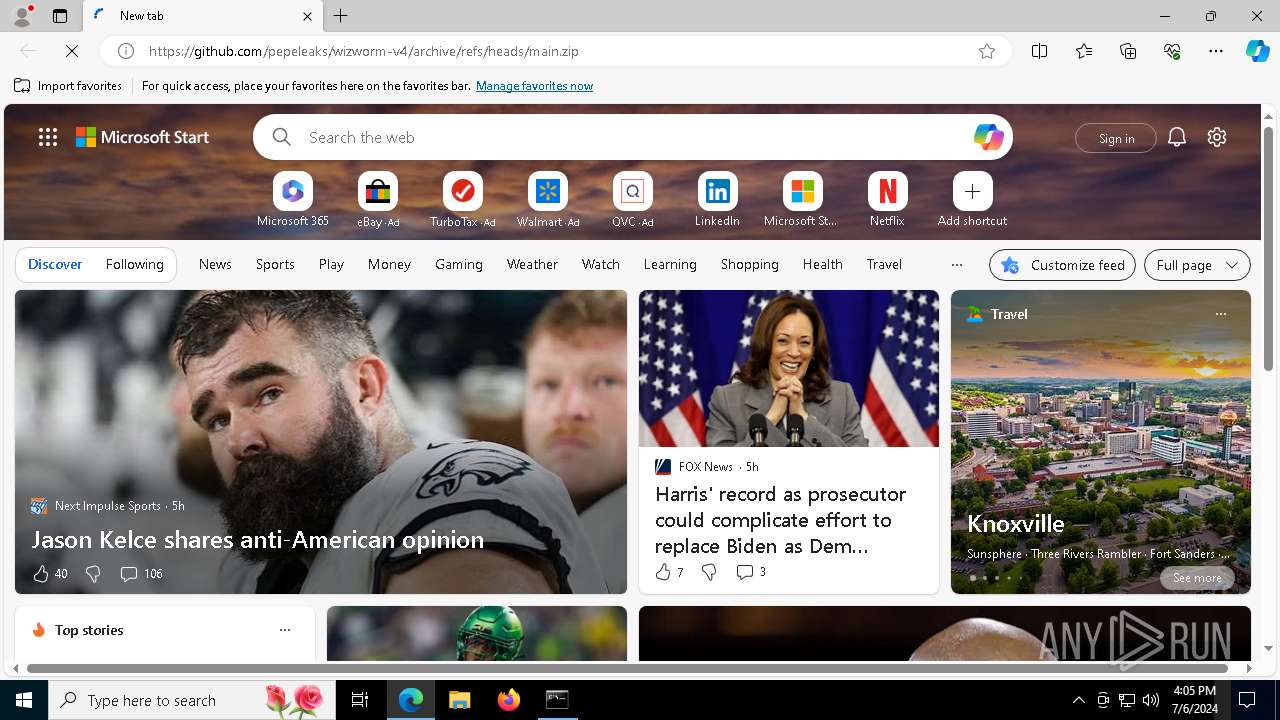This screenshot has height=720, width=1280.
Task: Toggle split screen view
Action: [1039, 51]
